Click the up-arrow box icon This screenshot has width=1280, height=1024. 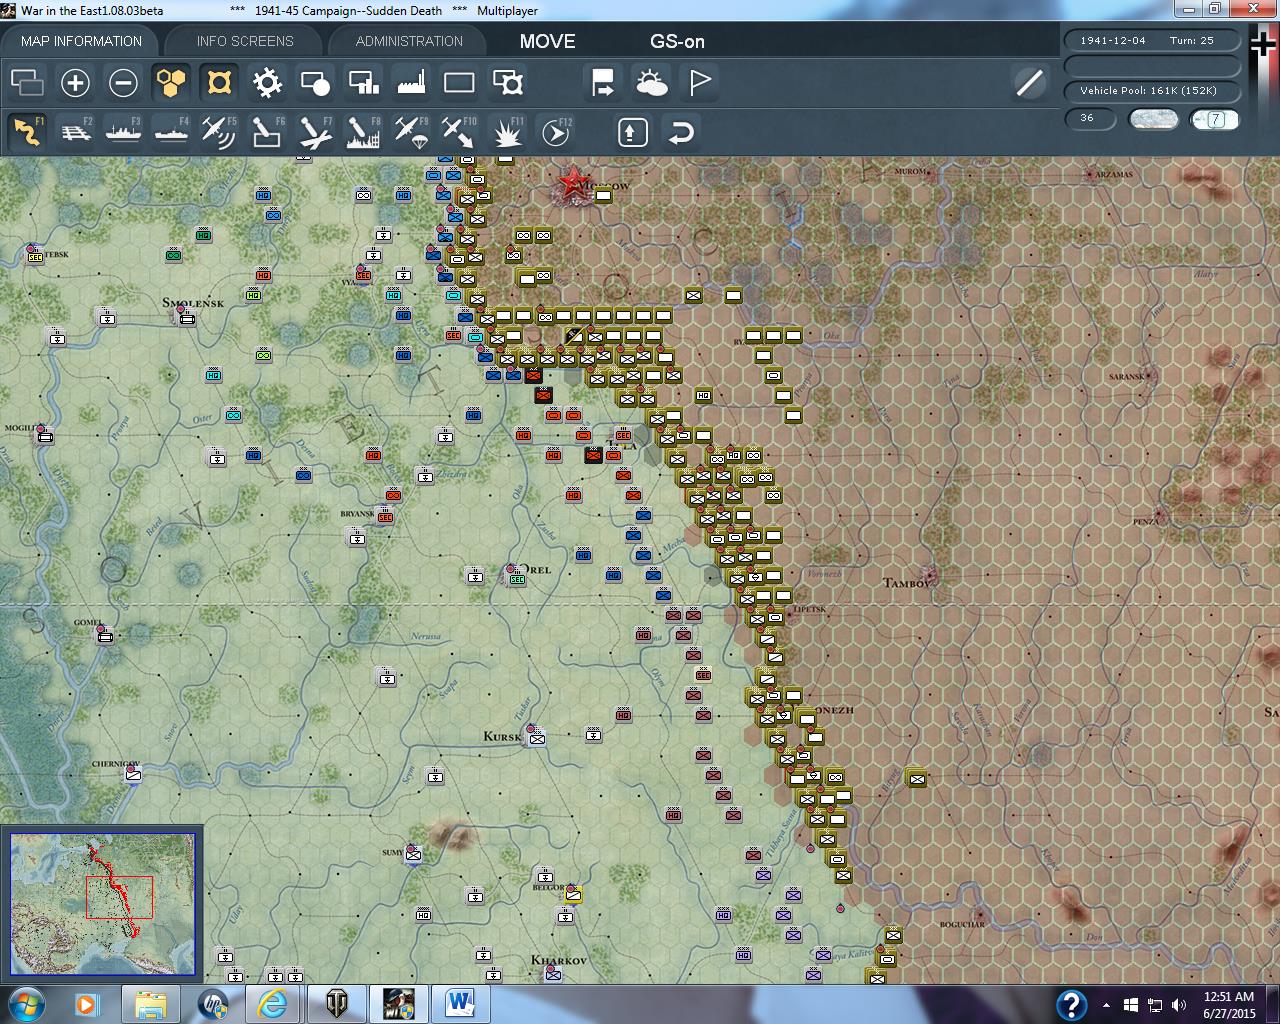tap(633, 132)
